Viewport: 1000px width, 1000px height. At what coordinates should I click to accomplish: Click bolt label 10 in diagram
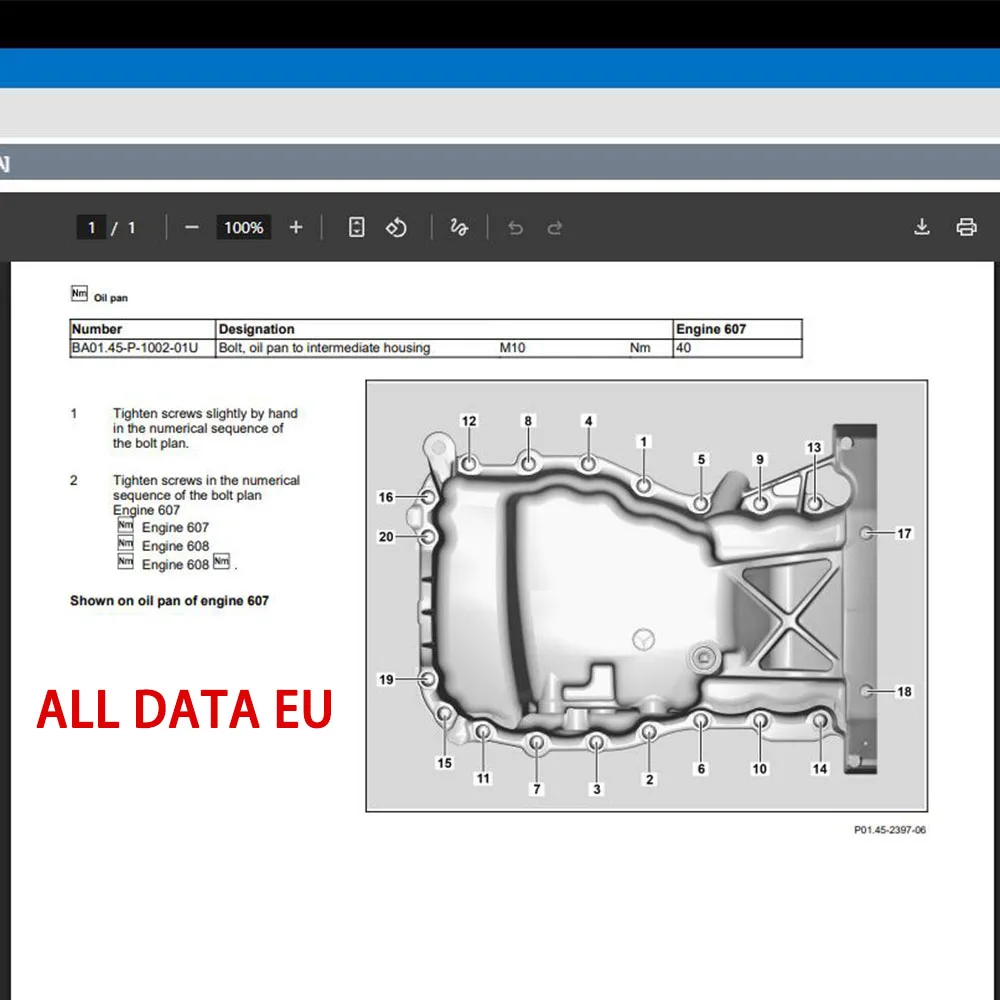click(760, 769)
